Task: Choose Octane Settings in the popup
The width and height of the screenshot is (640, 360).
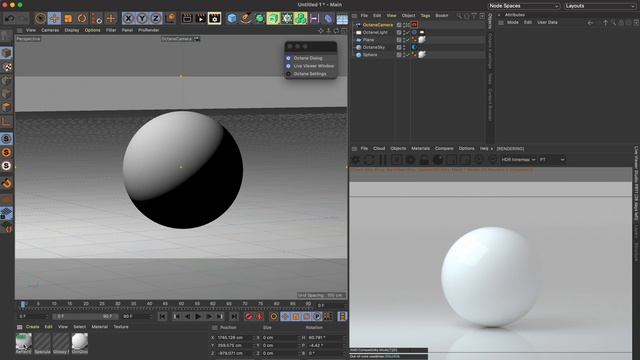Action: tap(310, 74)
